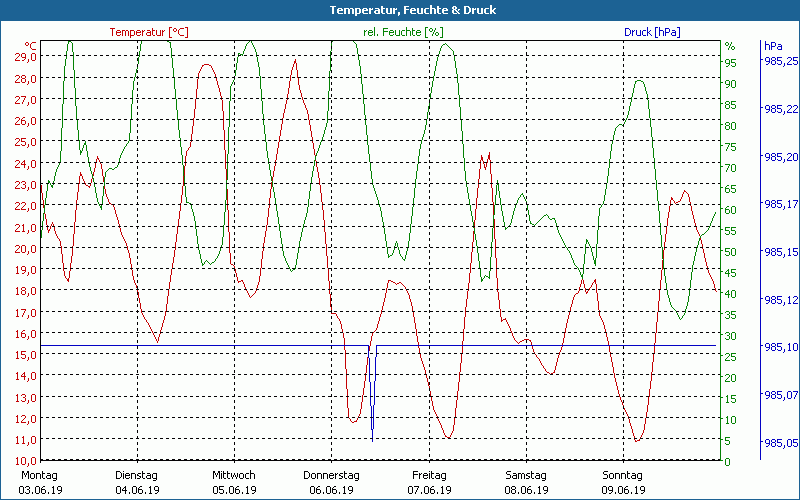Viewport: 800px width, 500px height.
Task: Click the Sonntag 09.06.19 date label
Action: click(623, 482)
